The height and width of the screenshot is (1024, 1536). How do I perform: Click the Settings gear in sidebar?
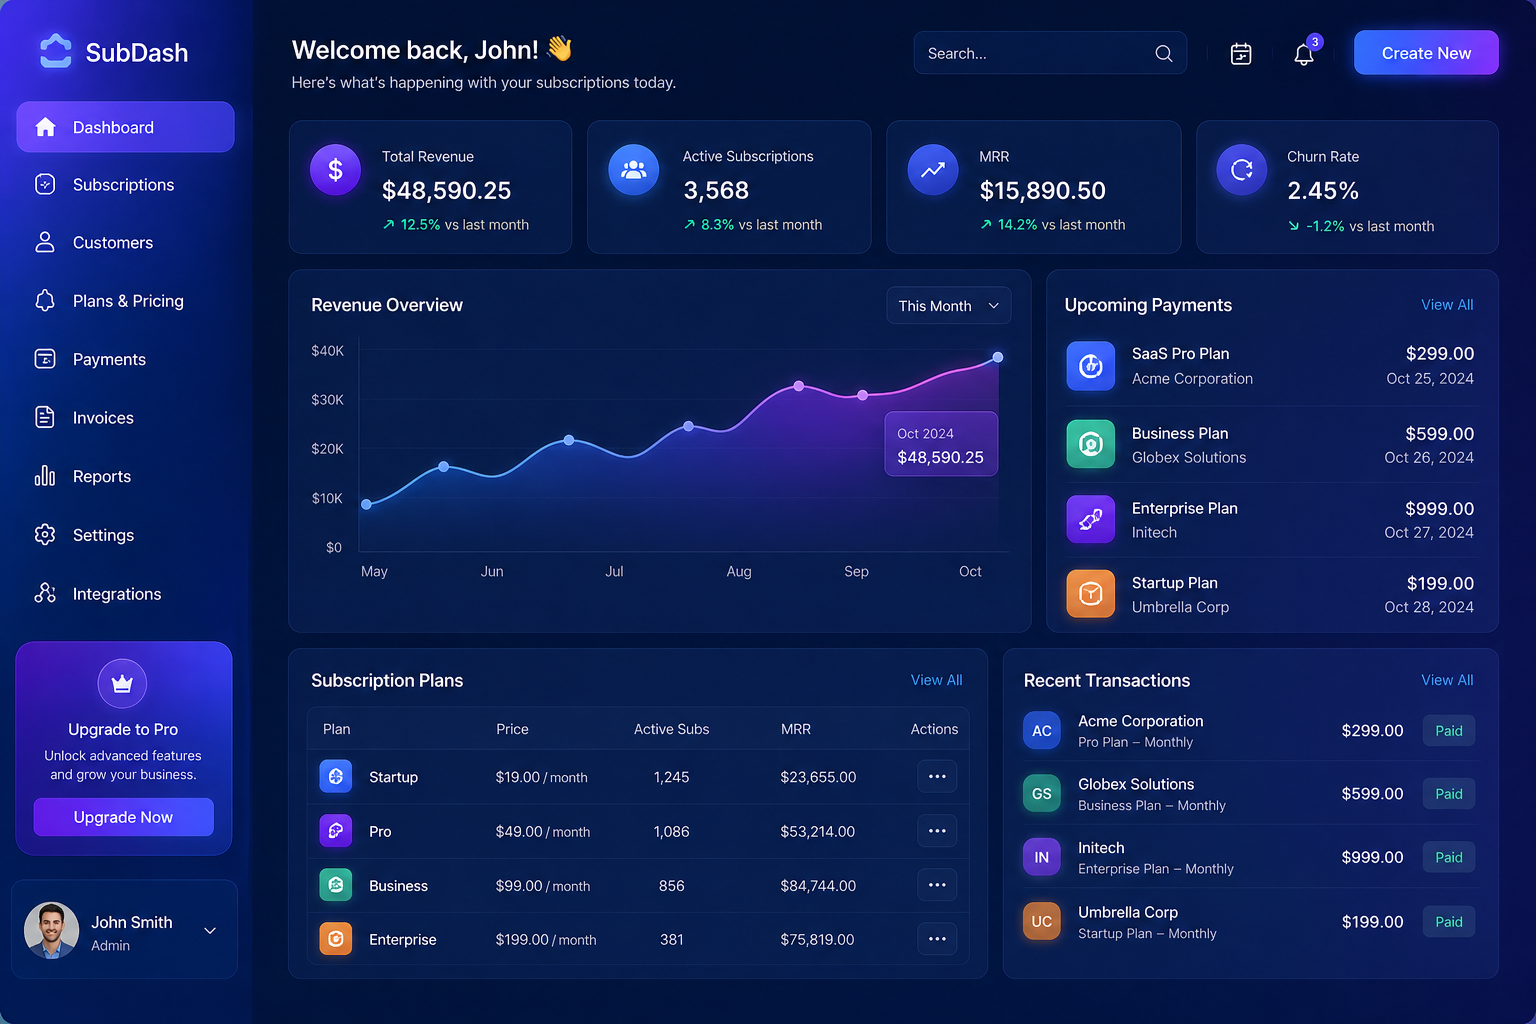coord(45,535)
